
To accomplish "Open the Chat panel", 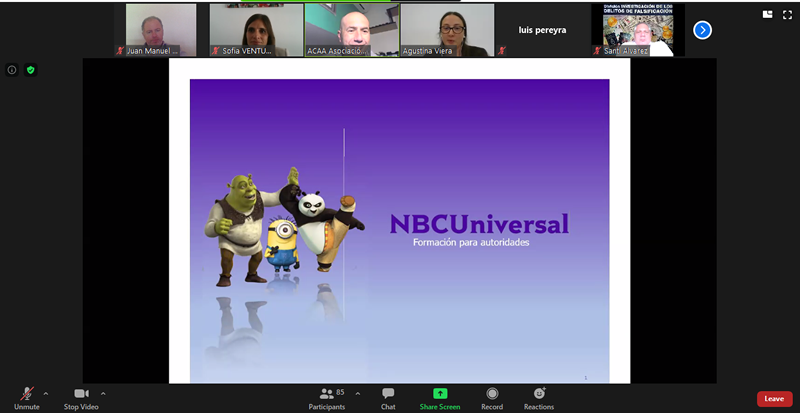I will tap(388, 398).
